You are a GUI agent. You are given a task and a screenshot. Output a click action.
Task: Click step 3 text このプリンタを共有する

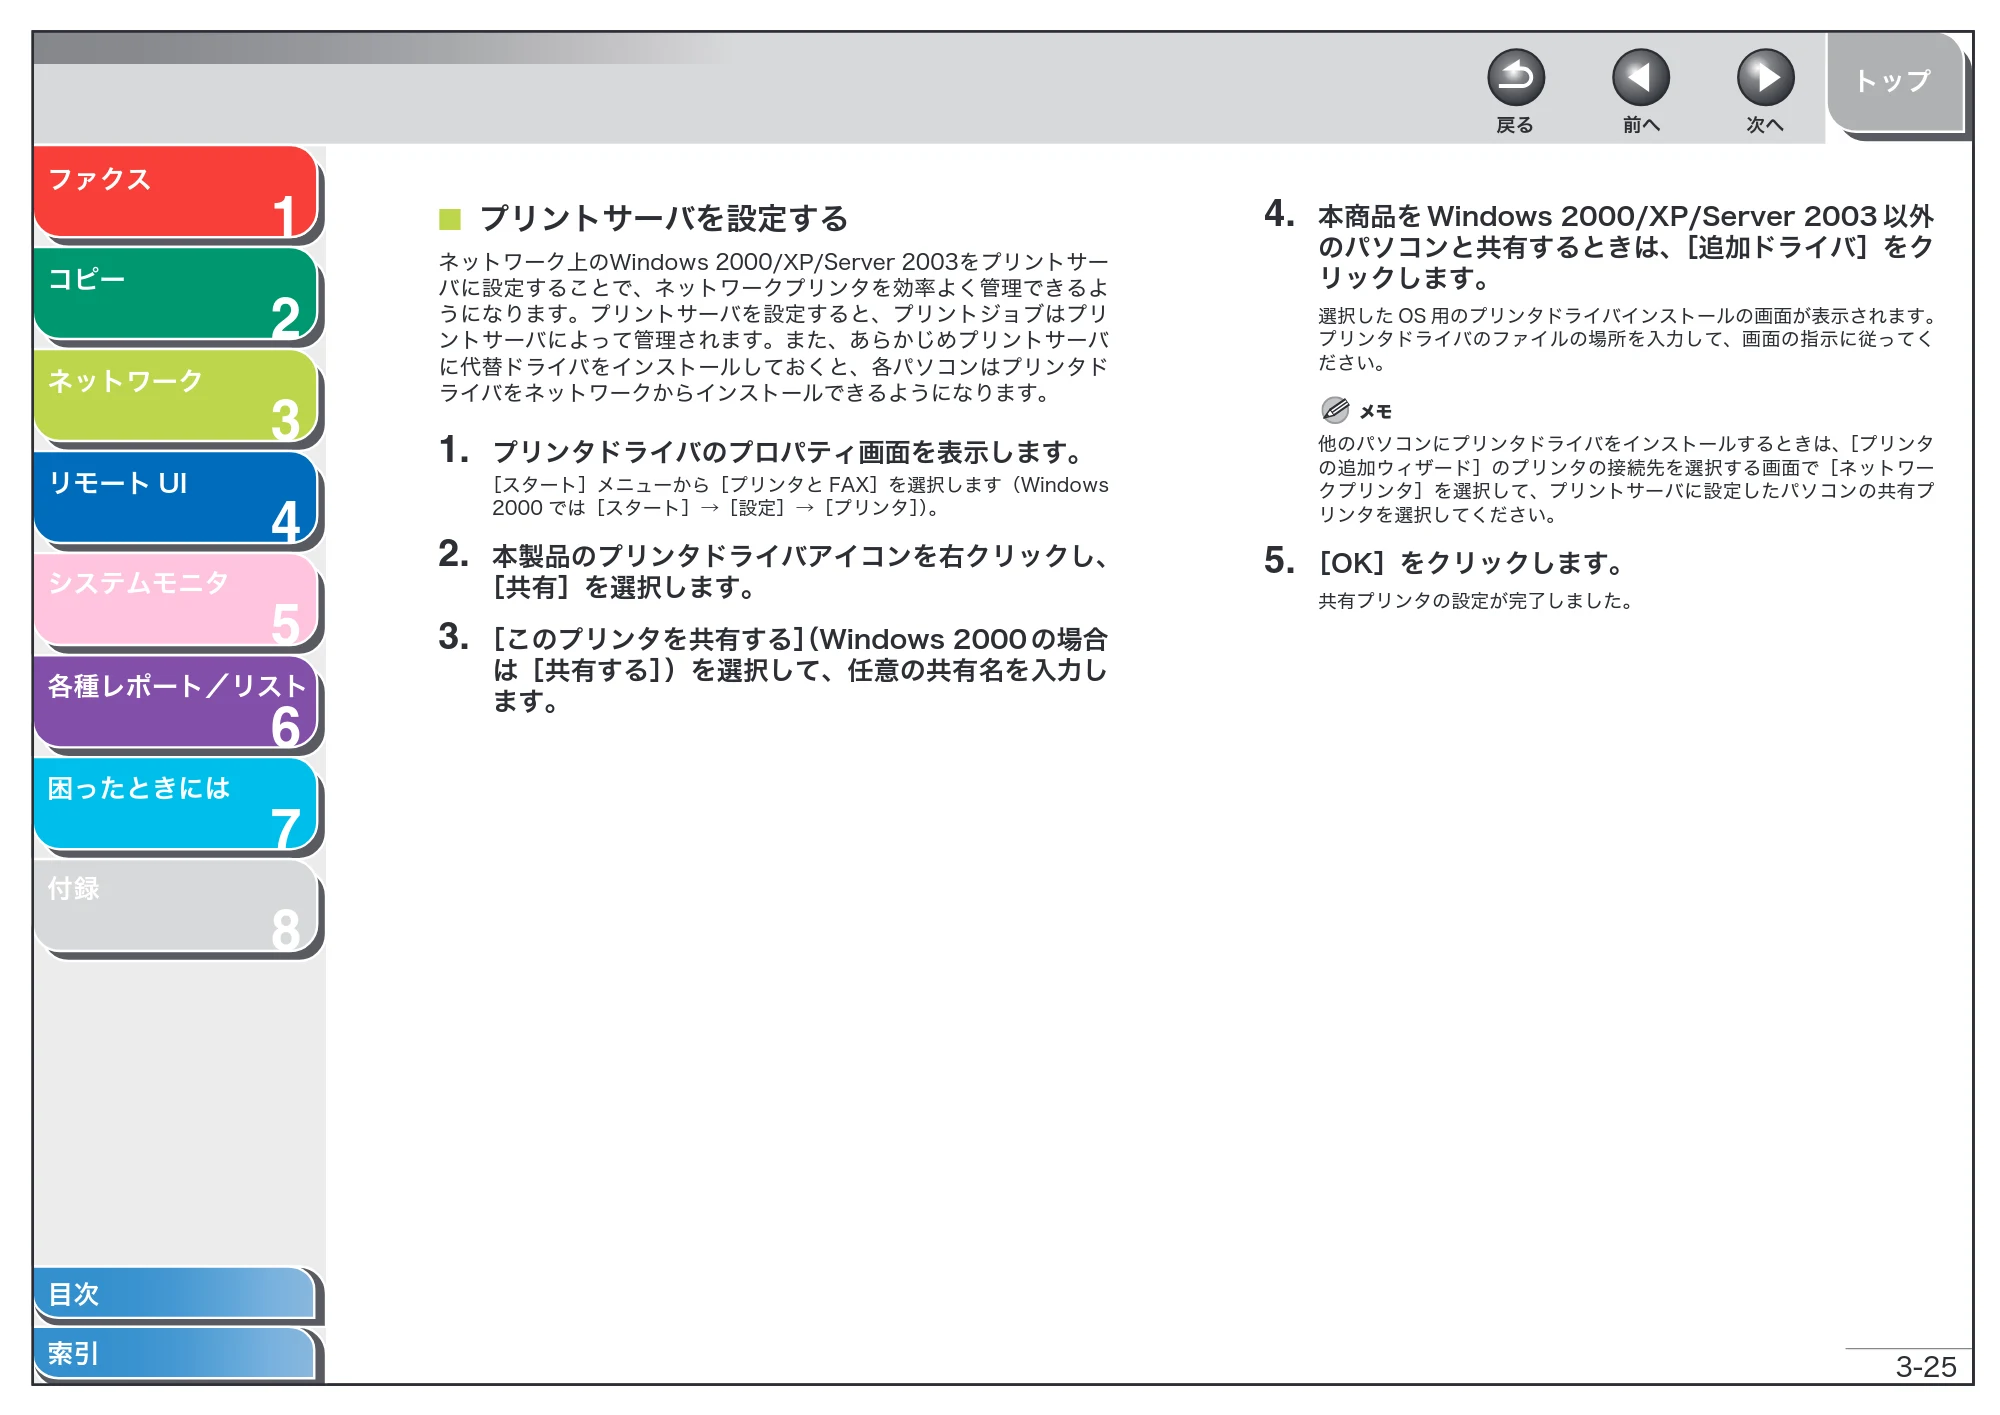tap(800, 670)
